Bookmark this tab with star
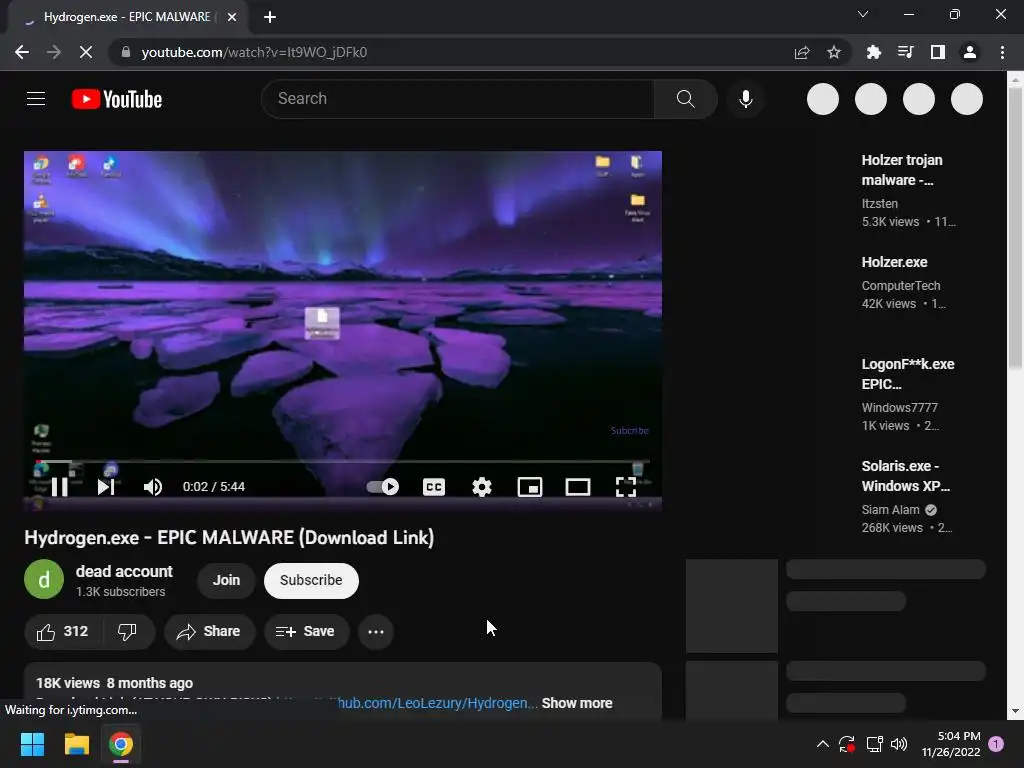The height and width of the screenshot is (768, 1024). [x=833, y=52]
